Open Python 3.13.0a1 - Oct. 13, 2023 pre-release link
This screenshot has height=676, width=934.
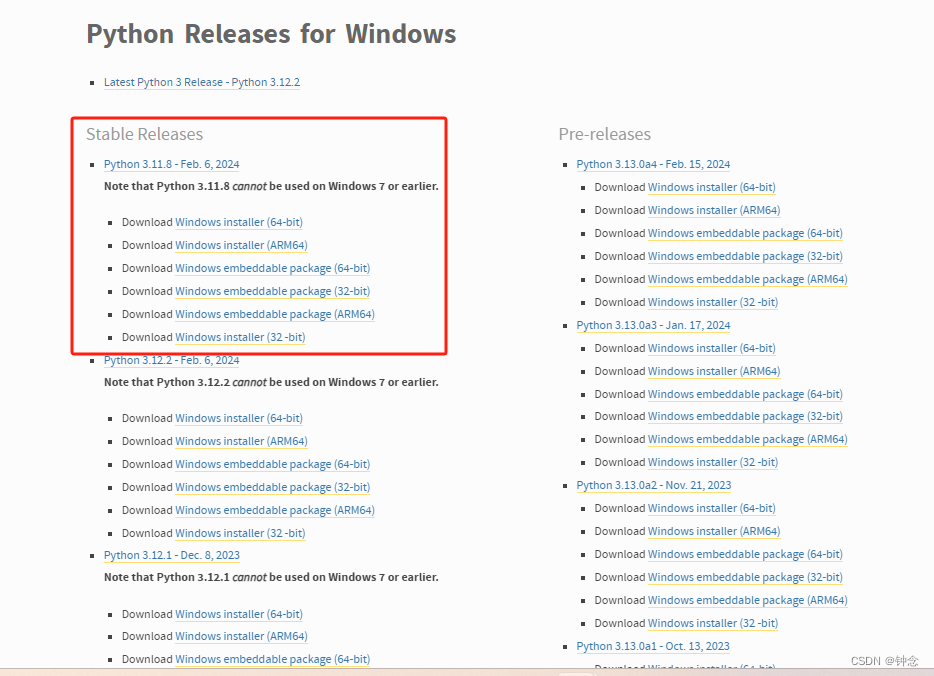click(x=653, y=647)
